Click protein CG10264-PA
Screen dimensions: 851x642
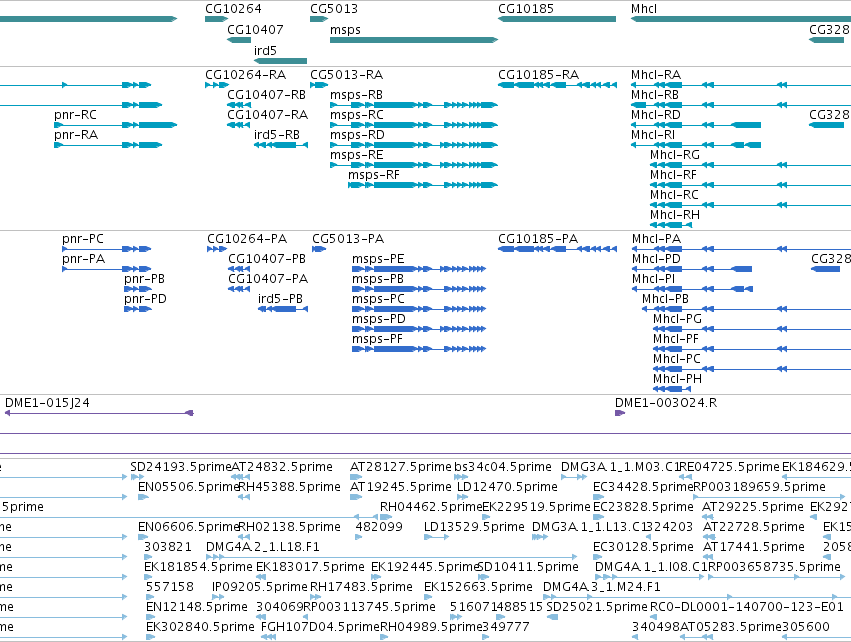(x=247, y=239)
